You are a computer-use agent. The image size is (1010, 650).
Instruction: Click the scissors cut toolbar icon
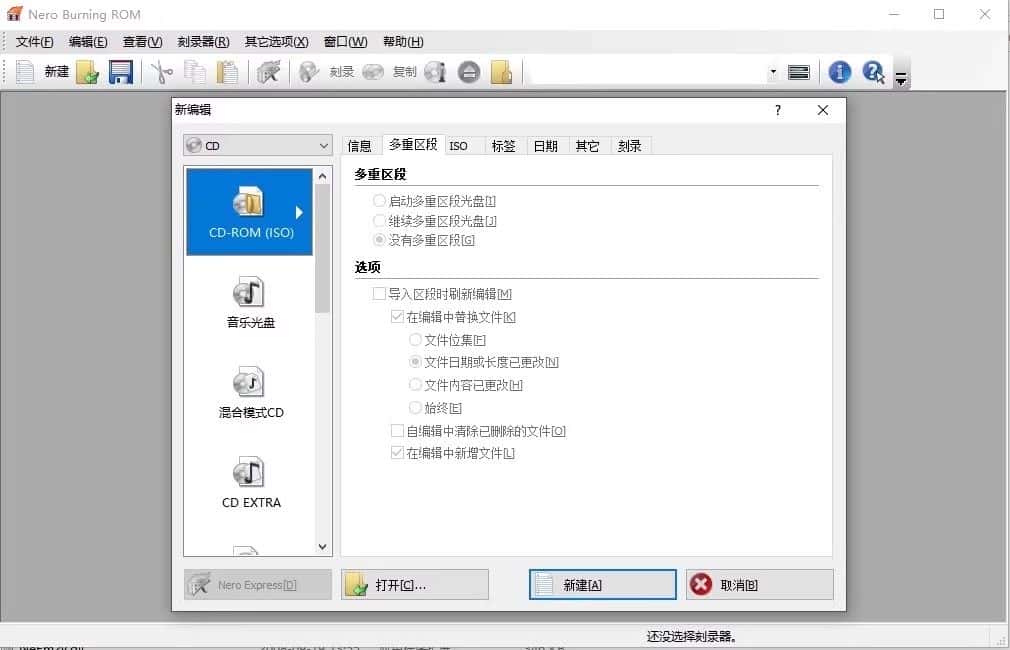point(160,71)
